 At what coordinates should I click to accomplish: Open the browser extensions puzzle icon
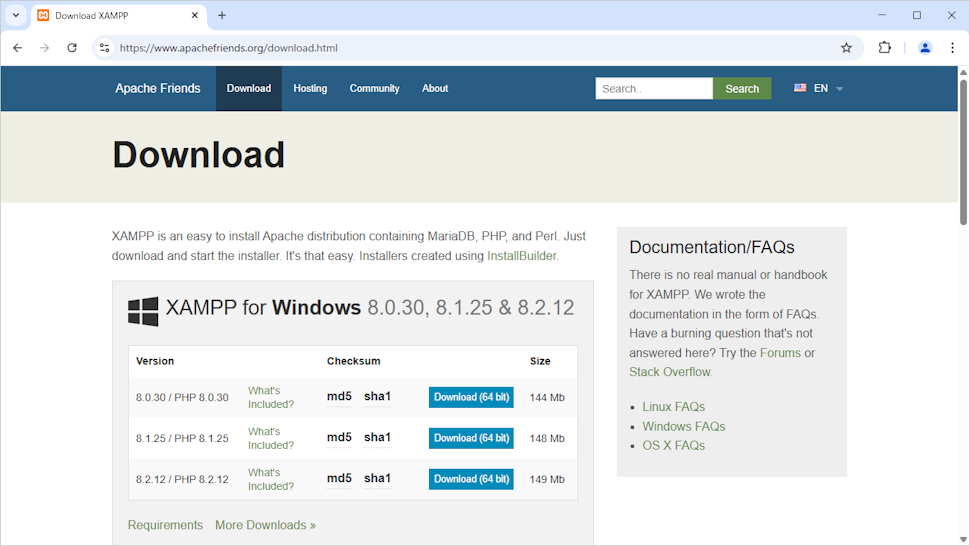(885, 48)
